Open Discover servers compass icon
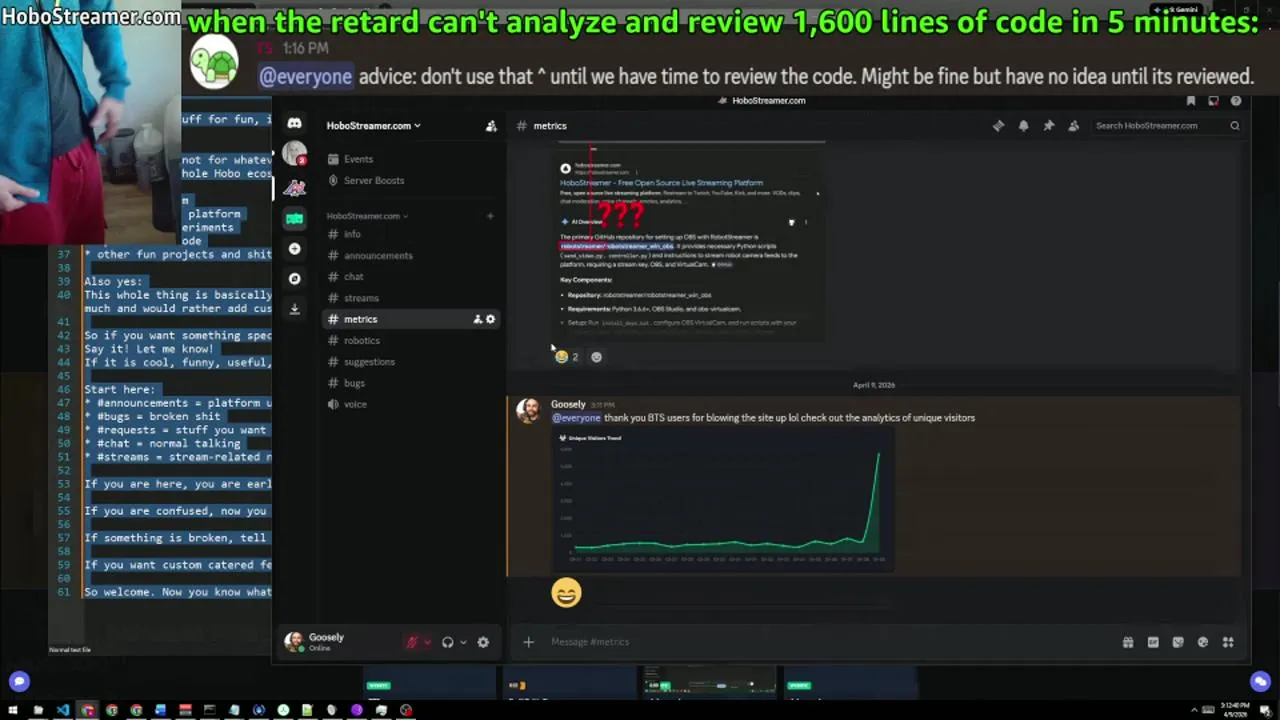This screenshot has height=720, width=1280. [x=294, y=279]
